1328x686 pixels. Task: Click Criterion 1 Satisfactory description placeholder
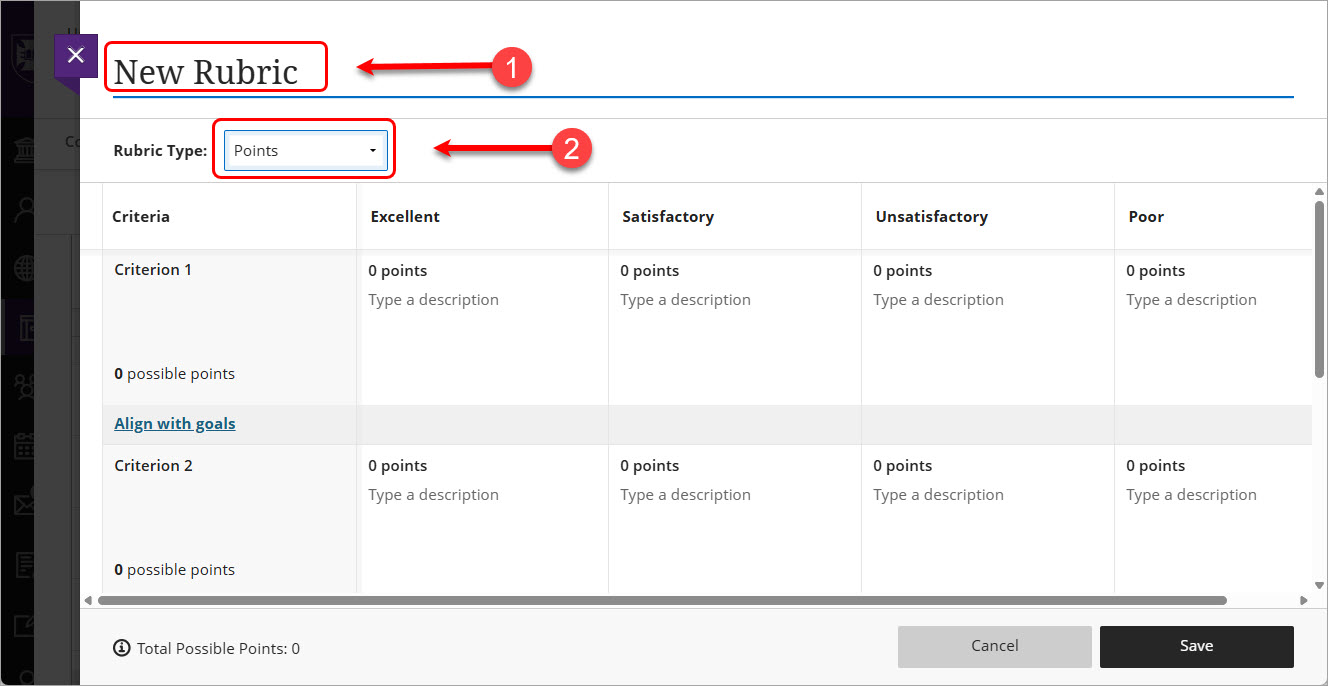tap(685, 300)
